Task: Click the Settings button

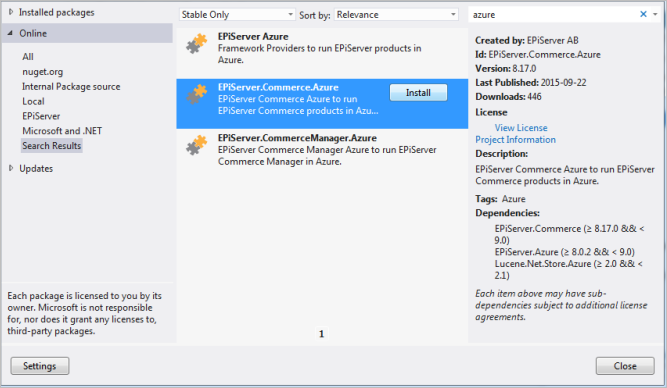Action: click(40, 366)
